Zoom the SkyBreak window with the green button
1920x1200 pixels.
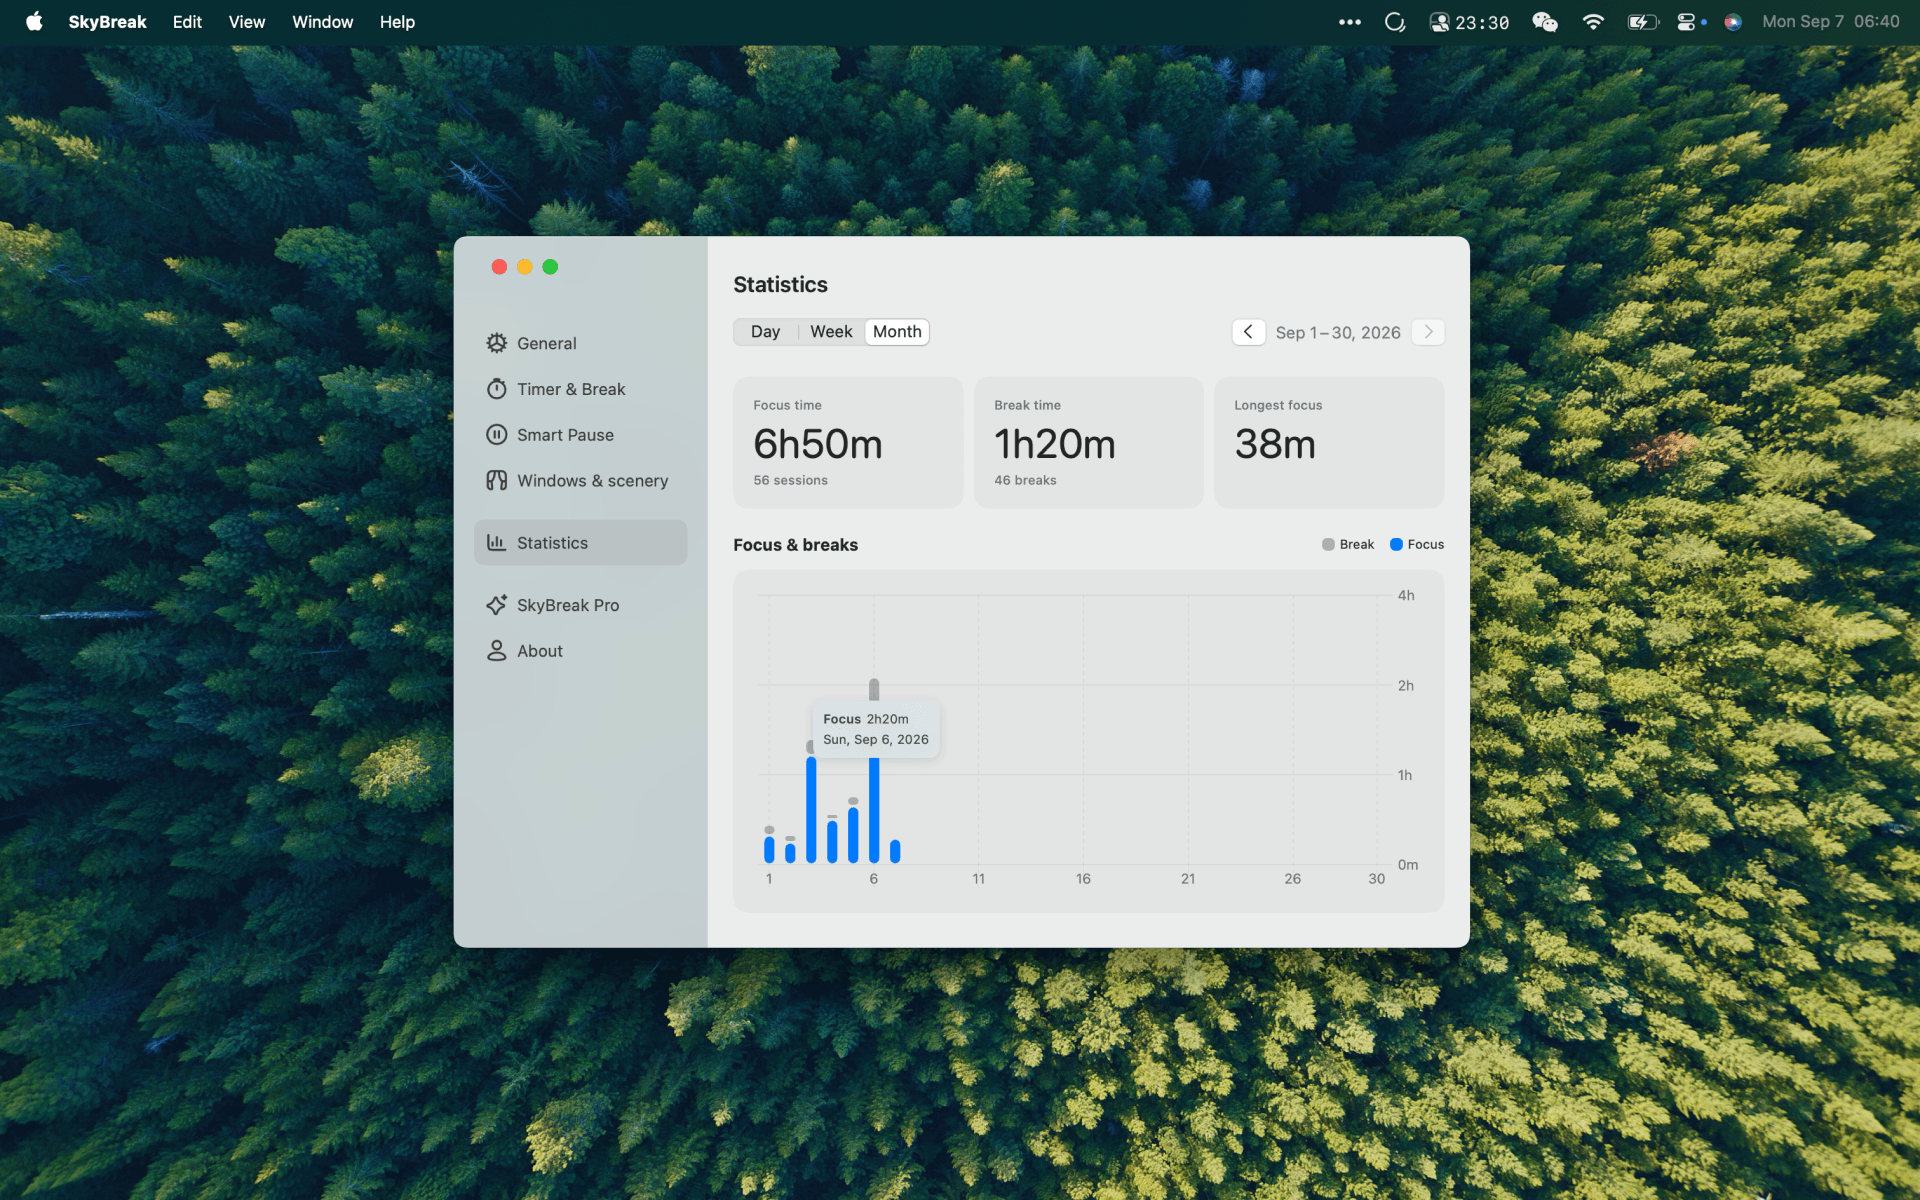click(x=550, y=267)
